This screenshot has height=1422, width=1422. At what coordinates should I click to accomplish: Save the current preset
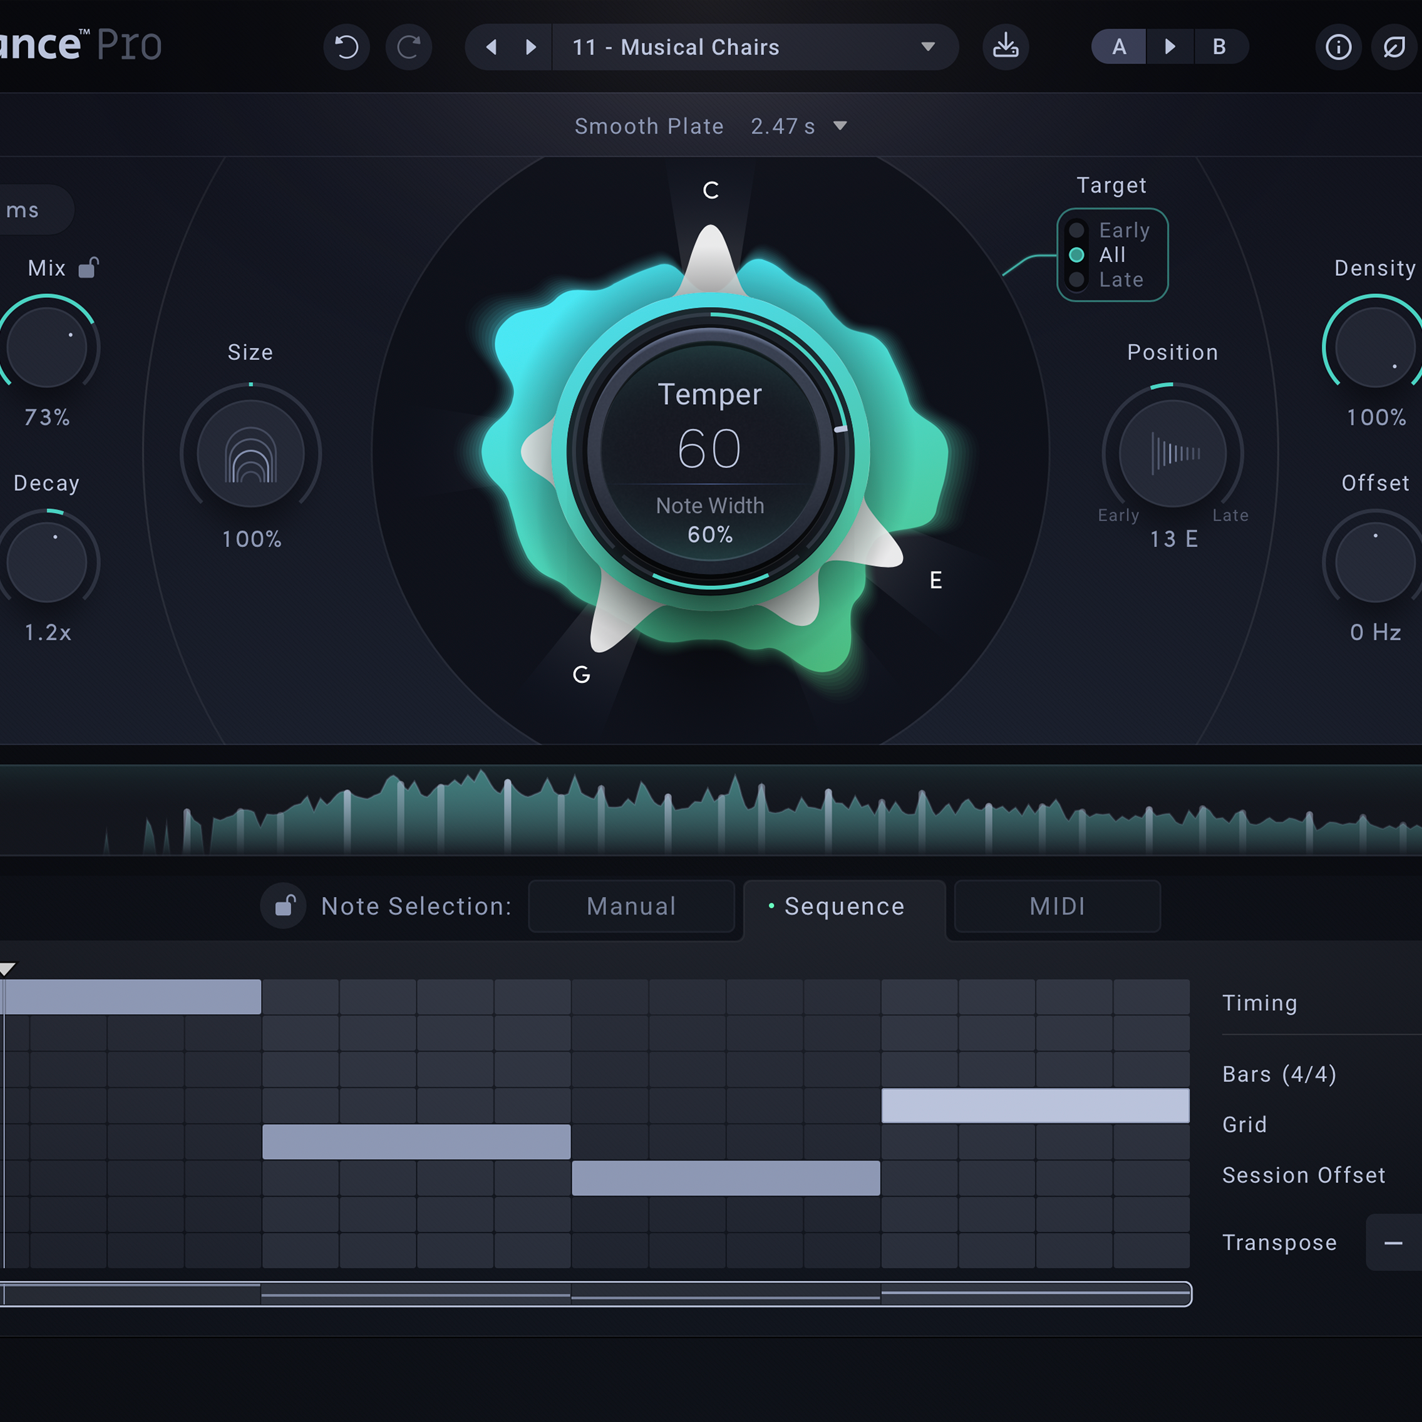1006,47
